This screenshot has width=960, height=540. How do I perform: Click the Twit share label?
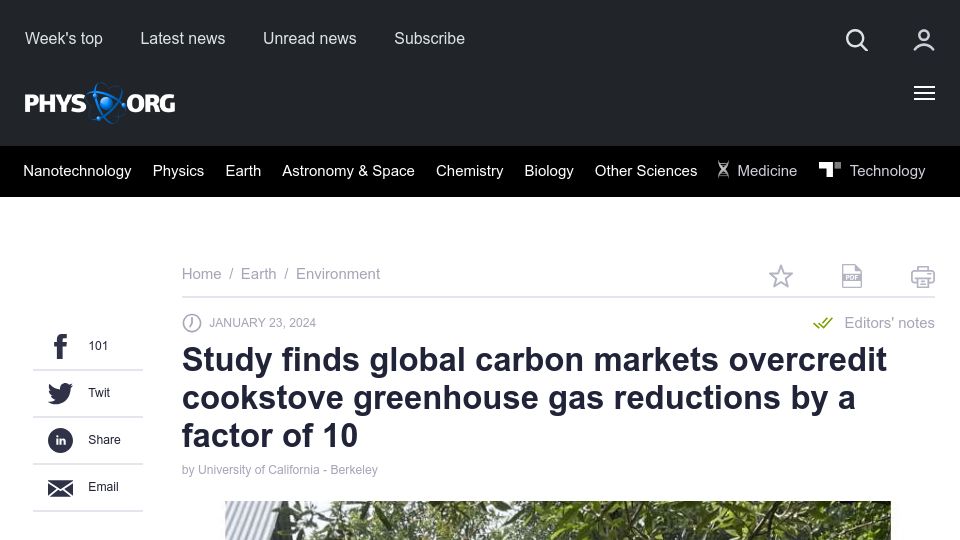coord(99,393)
